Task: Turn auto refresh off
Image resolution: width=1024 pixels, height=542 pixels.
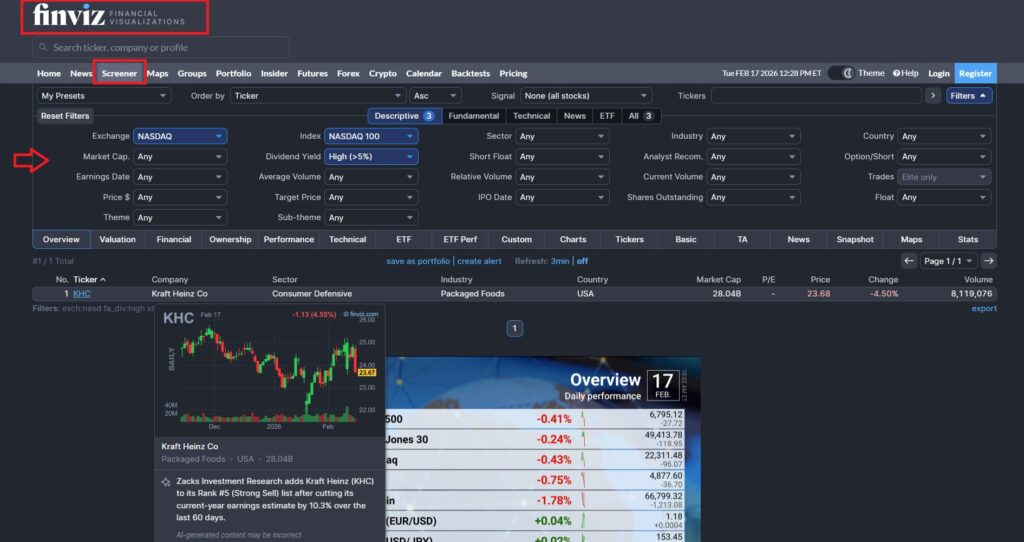Action: coord(582,261)
